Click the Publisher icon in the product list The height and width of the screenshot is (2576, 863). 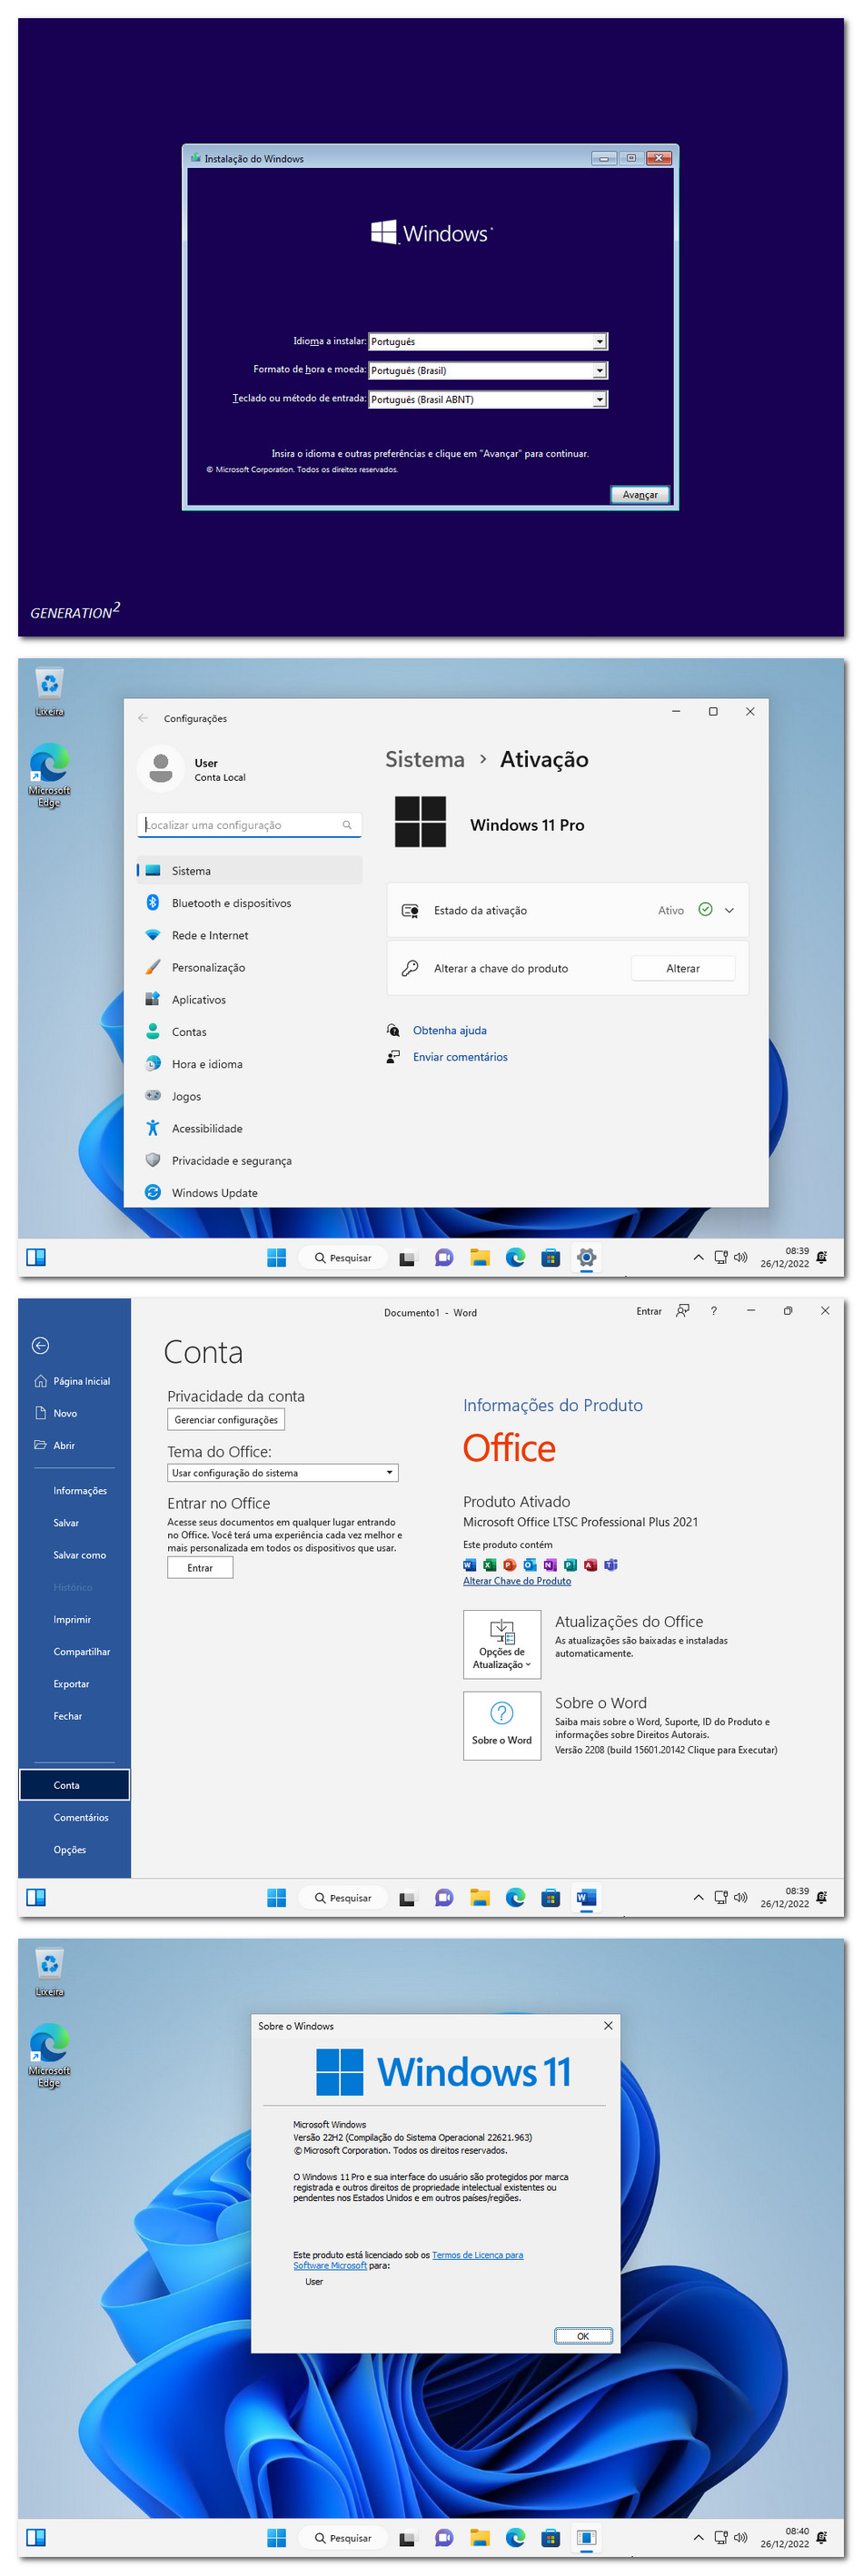click(570, 1566)
